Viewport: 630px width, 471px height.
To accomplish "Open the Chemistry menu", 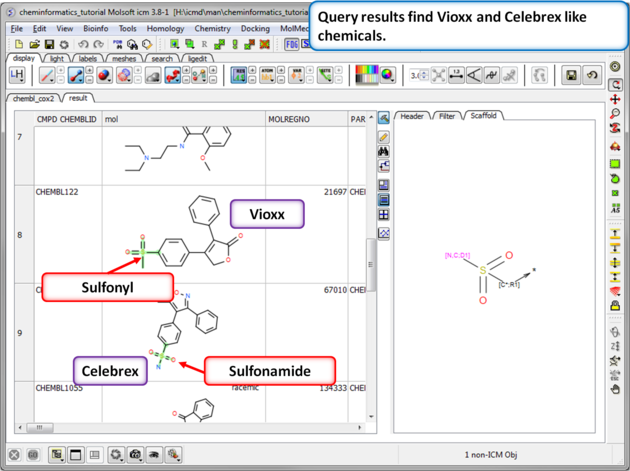I will pyautogui.click(x=212, y=29).
